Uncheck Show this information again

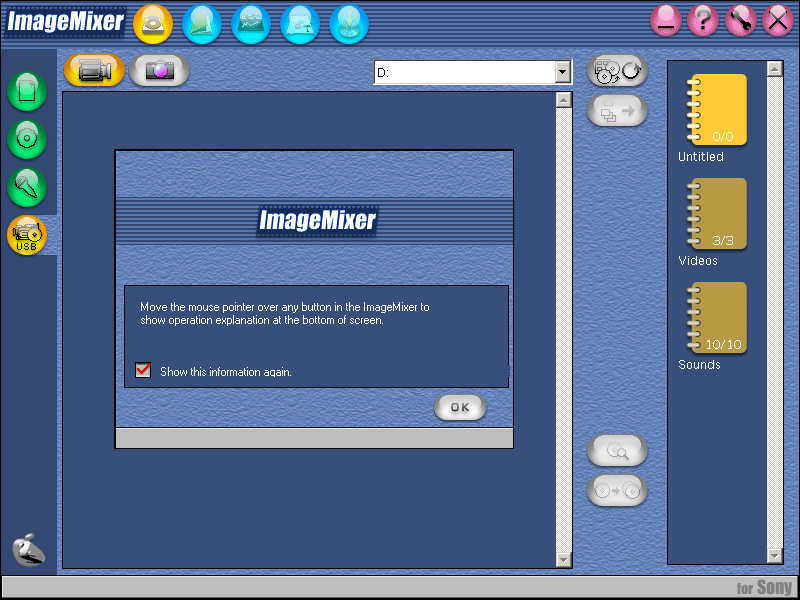click(x=143, y=370)
